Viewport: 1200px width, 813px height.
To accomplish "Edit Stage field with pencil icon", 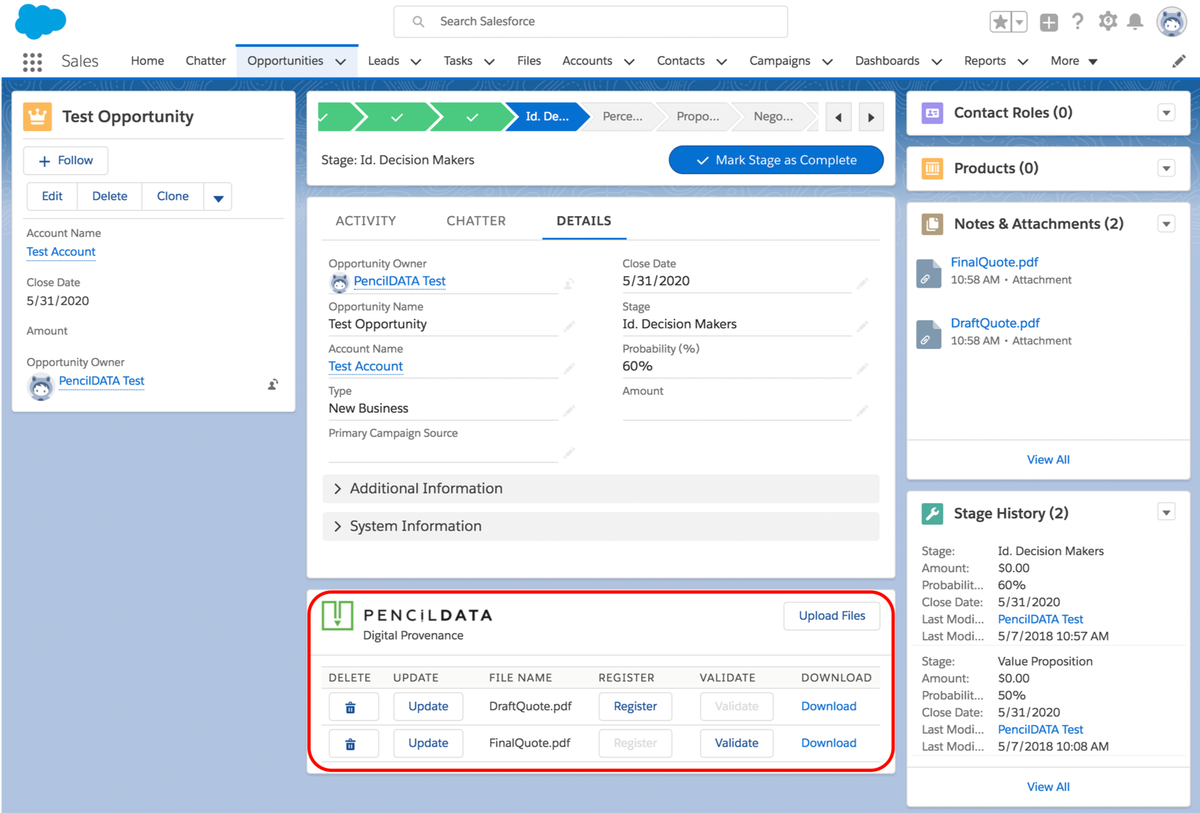I will point(862,327).
